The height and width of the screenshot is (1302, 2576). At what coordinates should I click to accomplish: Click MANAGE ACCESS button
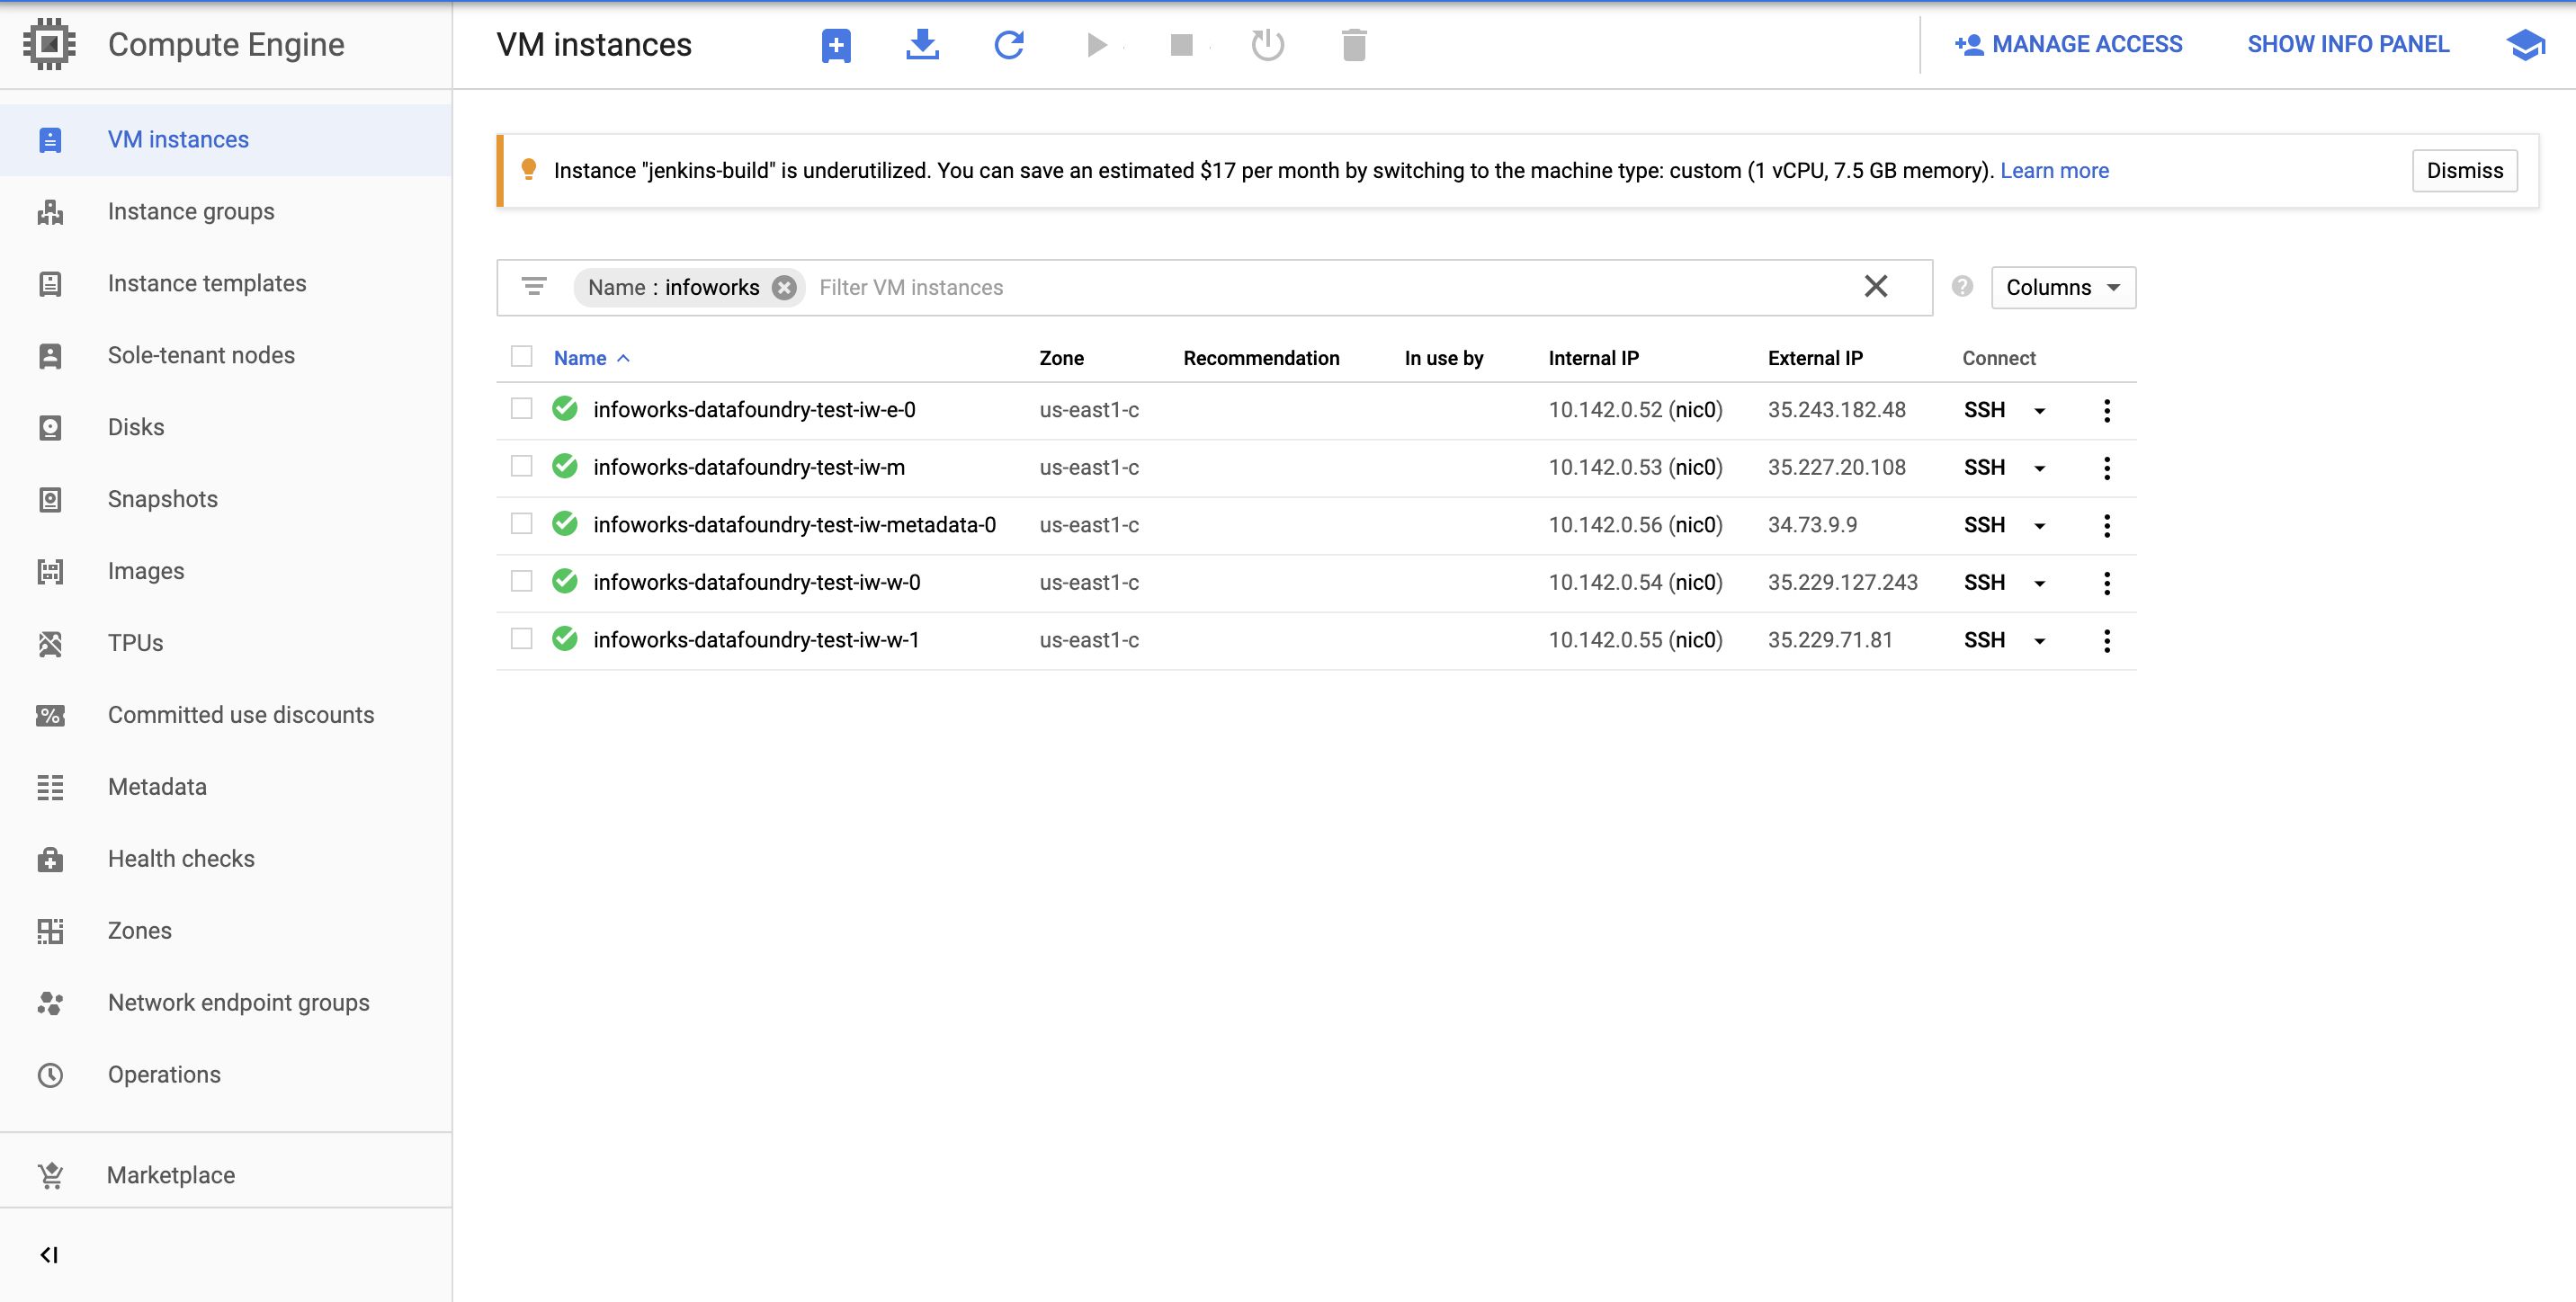(2068, 45)
